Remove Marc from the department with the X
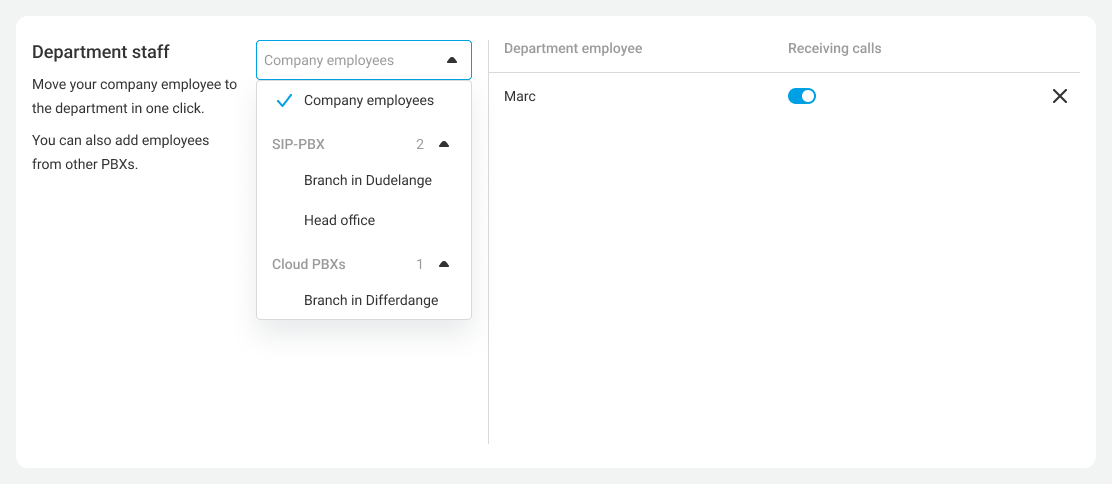Screen dimensions: 1112x484 [x=1060, y=96]
